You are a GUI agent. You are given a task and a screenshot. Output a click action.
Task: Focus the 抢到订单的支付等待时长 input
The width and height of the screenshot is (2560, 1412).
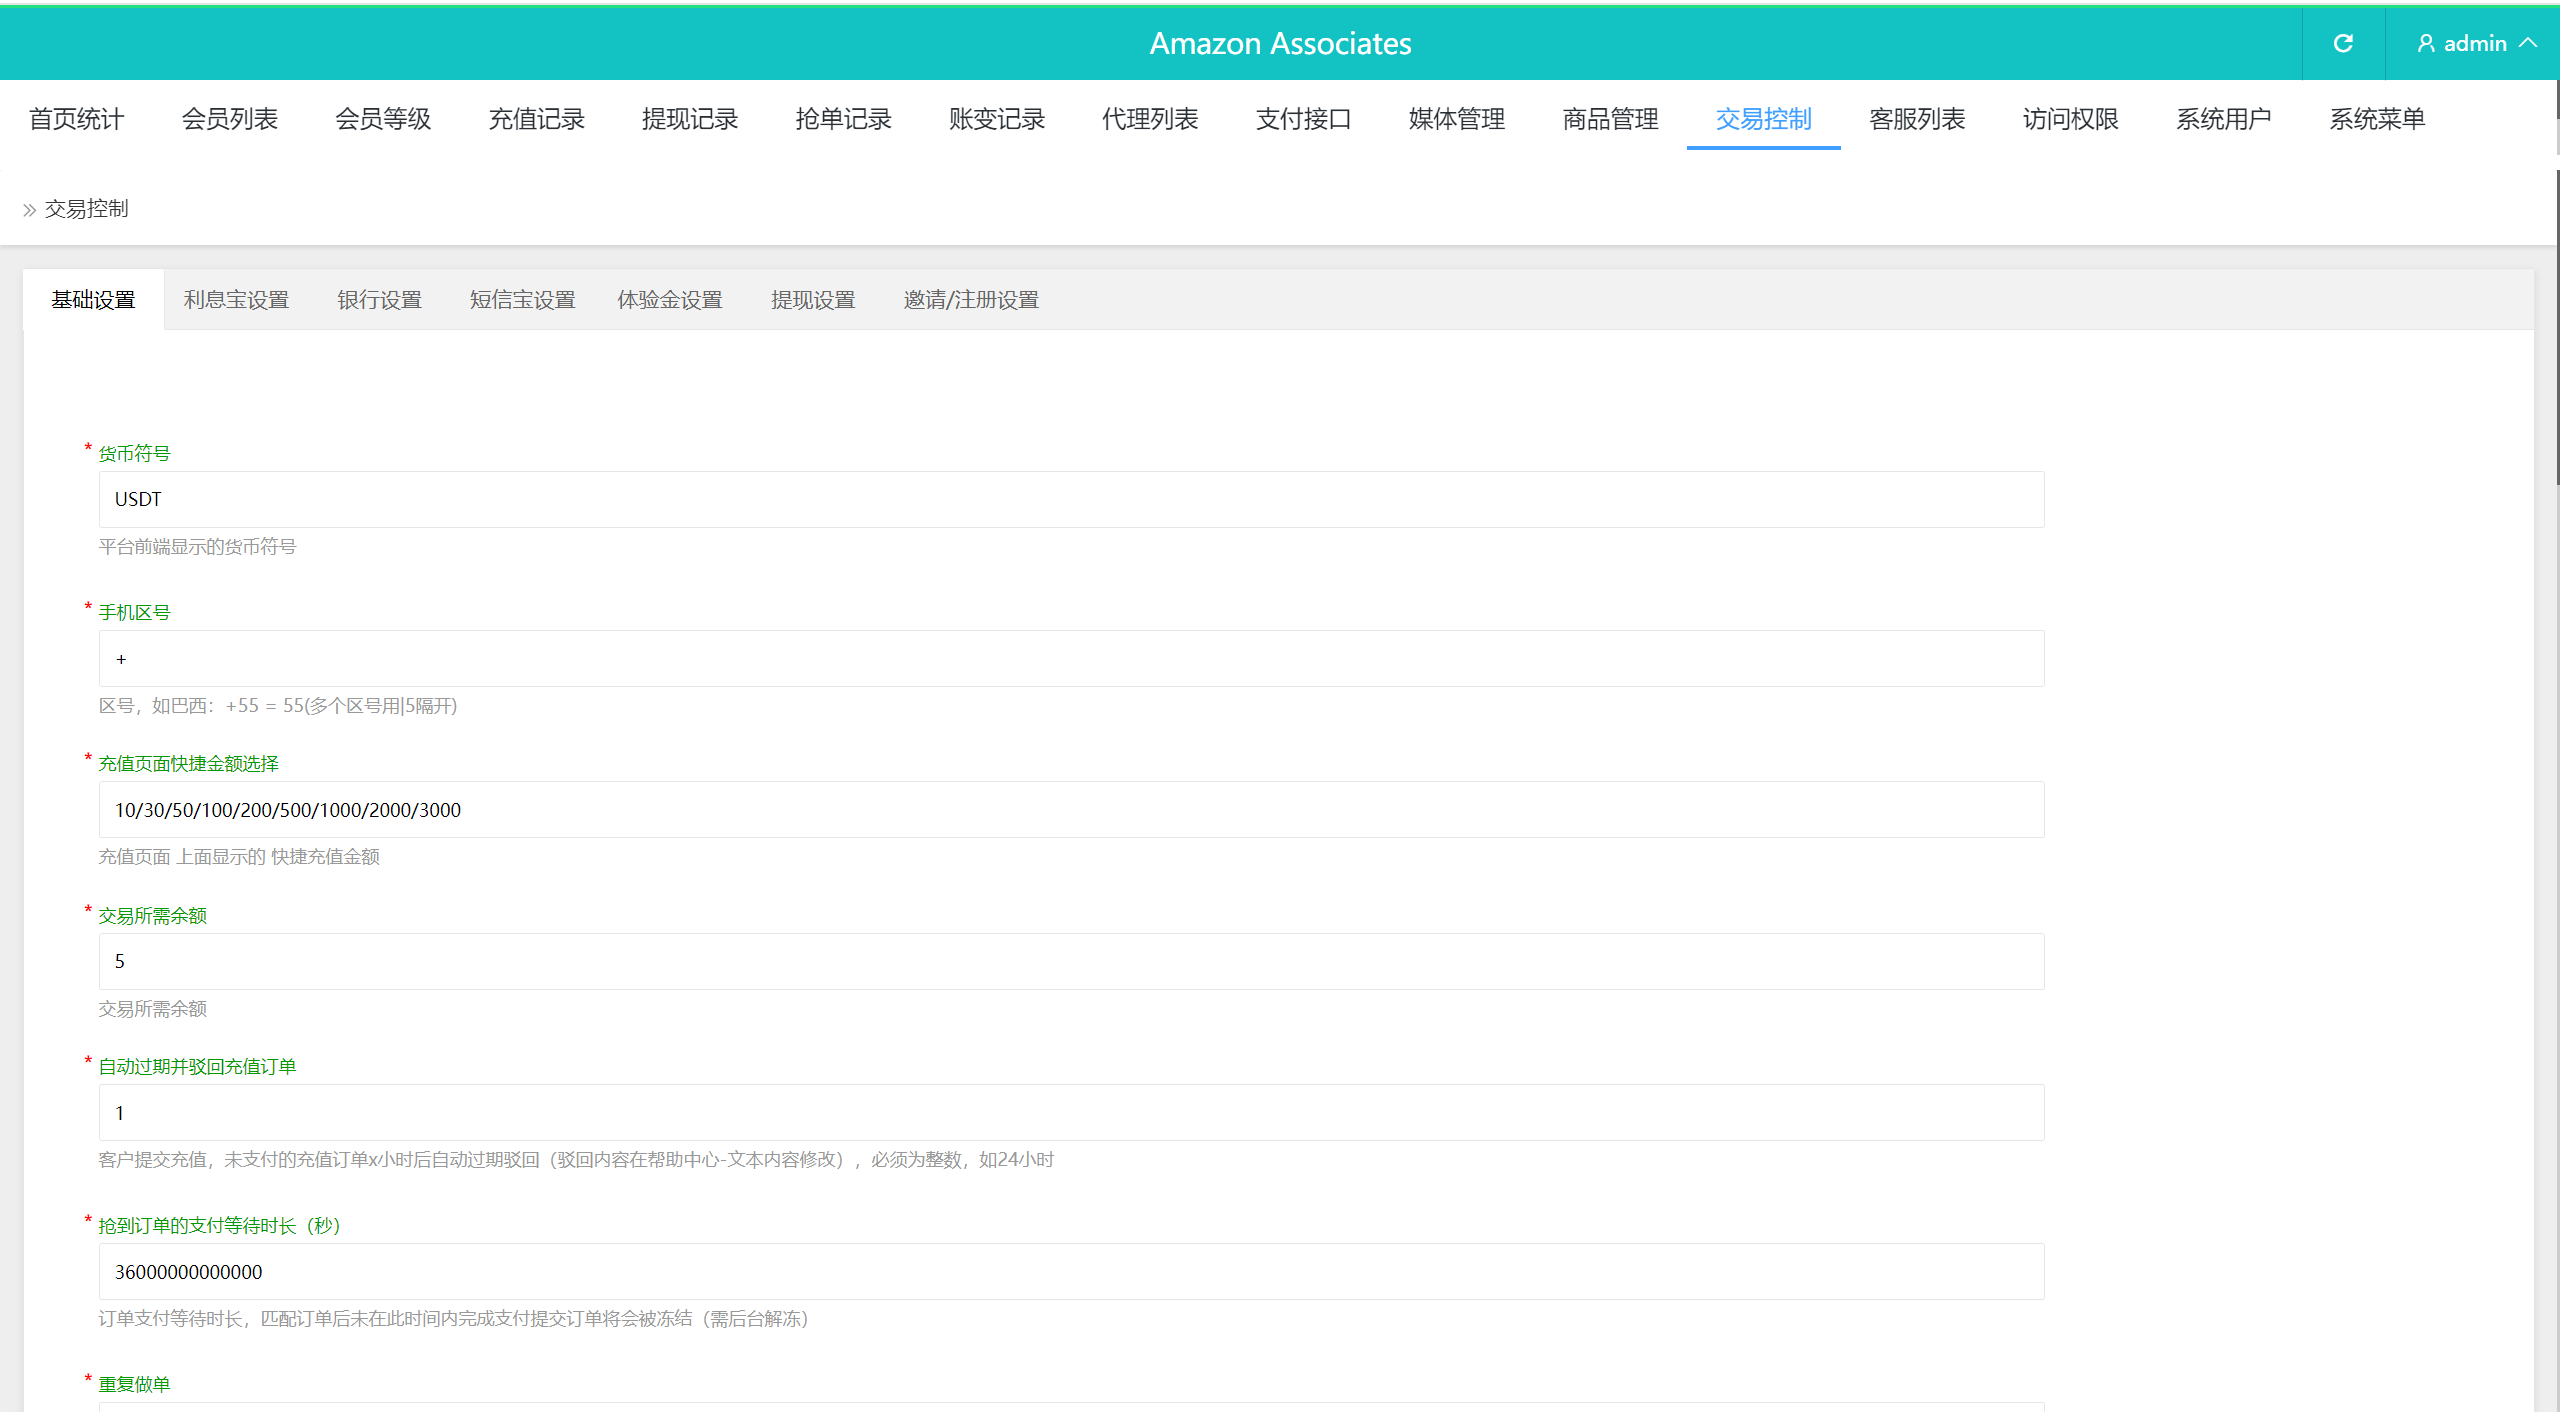coord(1071,1271)
